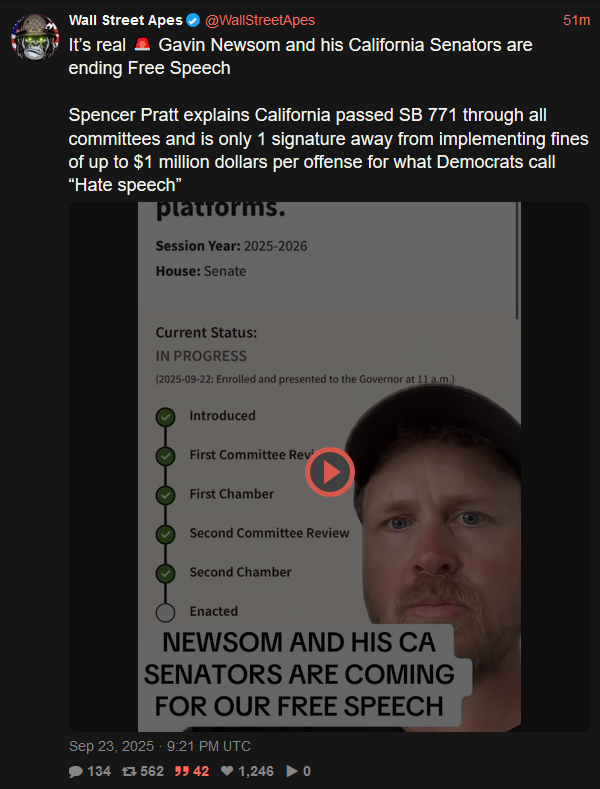Click the video caption about free speech
Viewport: 600px width, 789px height.
coord(299,674)
